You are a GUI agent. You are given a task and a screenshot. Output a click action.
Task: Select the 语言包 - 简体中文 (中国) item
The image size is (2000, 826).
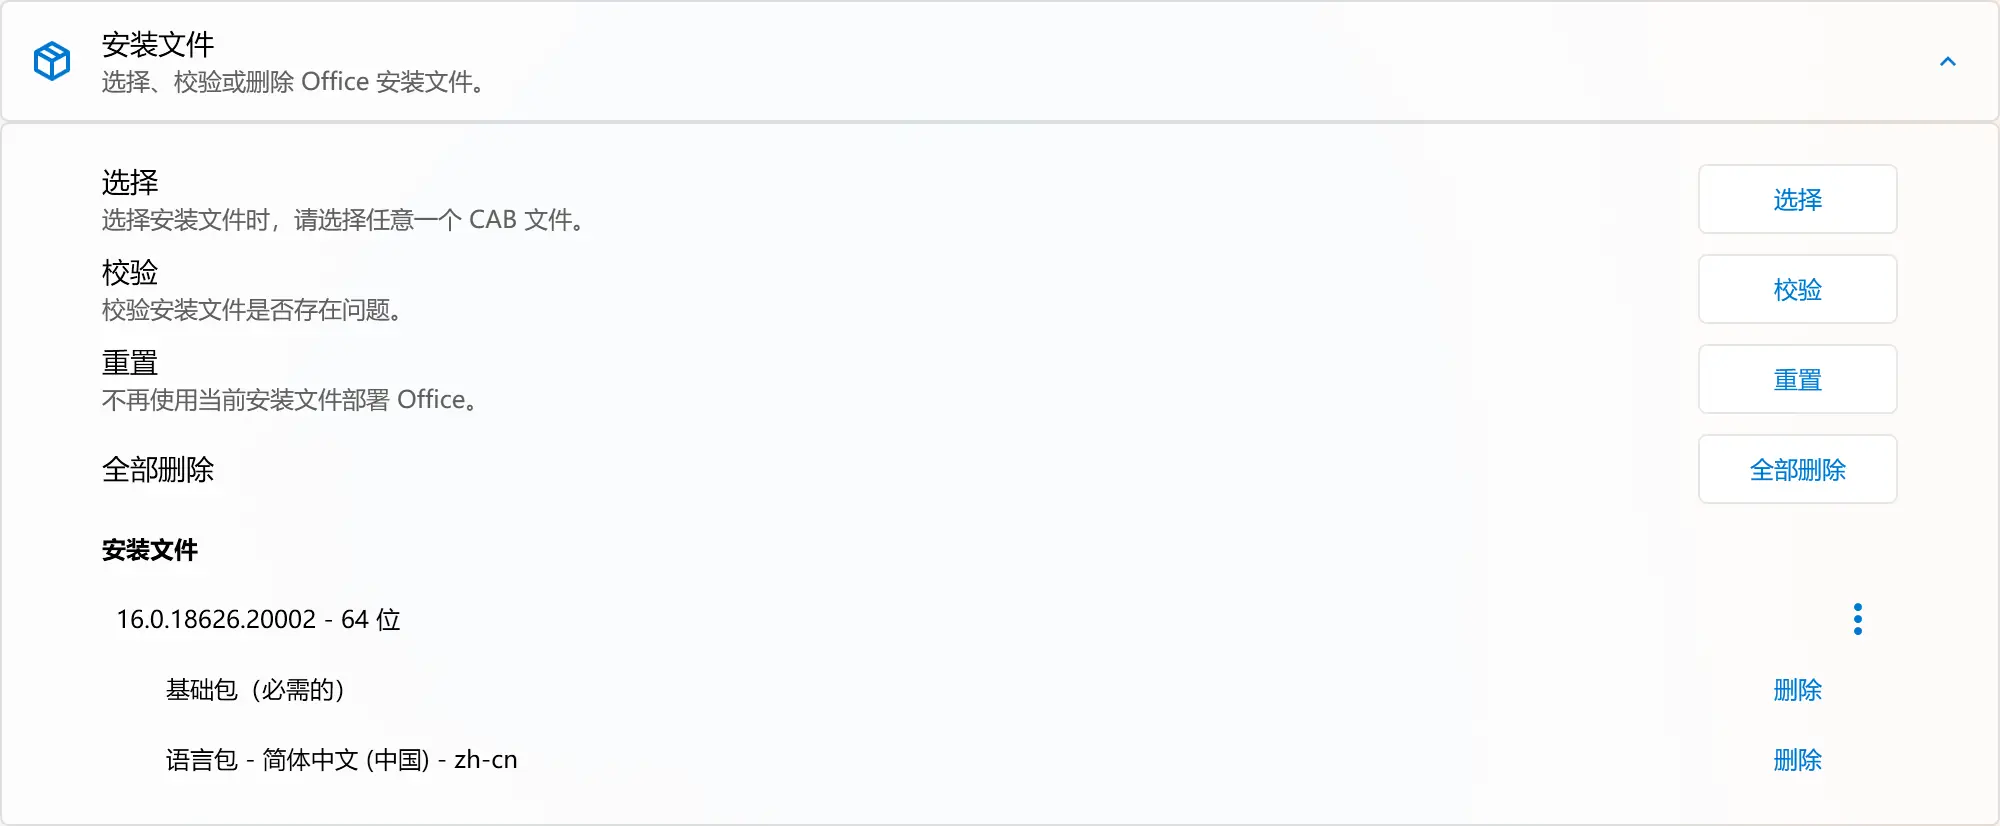pos(341,760)
